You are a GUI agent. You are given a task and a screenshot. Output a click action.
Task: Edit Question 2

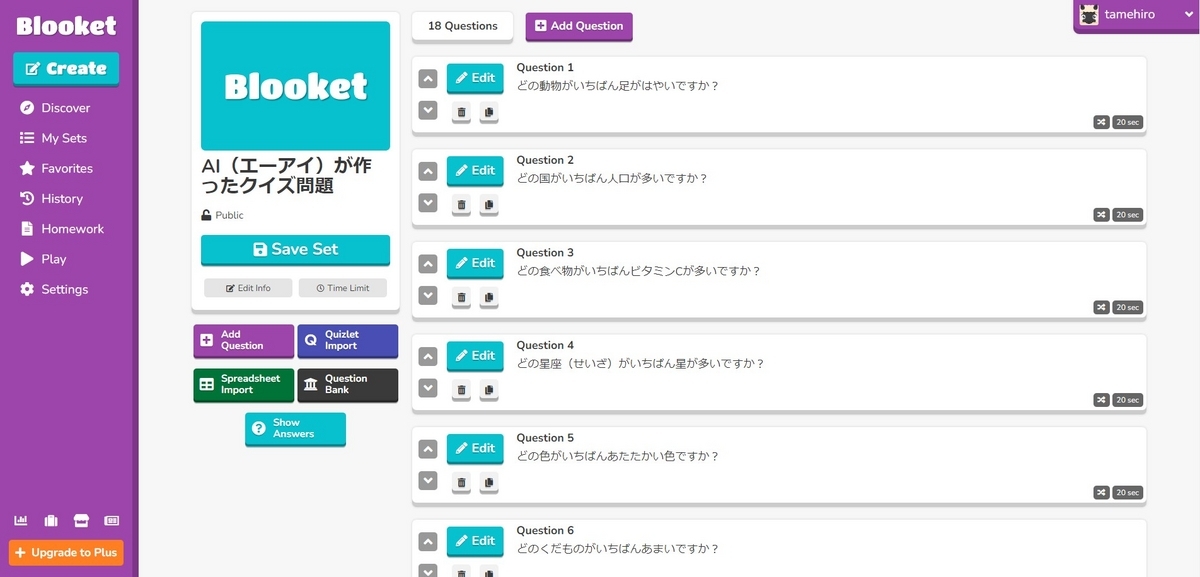click(475, 170)
